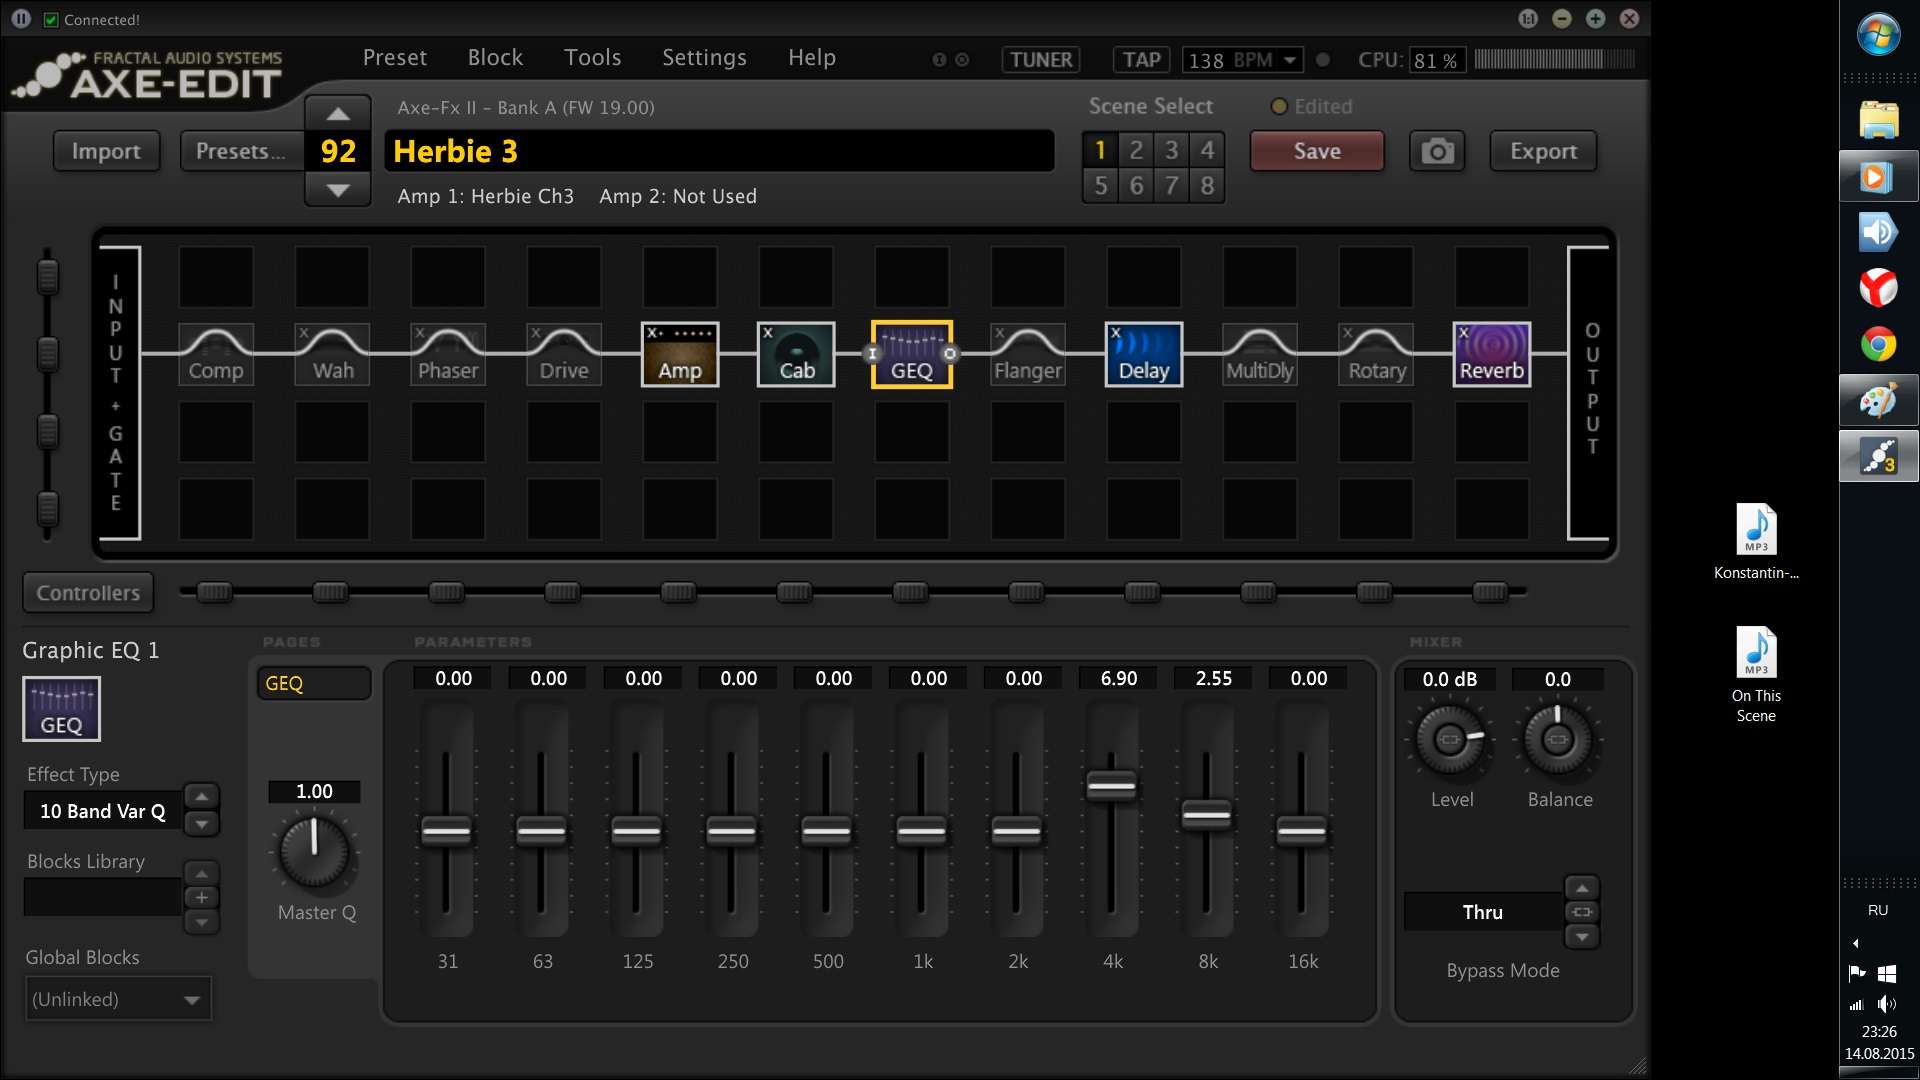Open the Settings menu
The image size is (1920, 1080).
click(705, 58)
